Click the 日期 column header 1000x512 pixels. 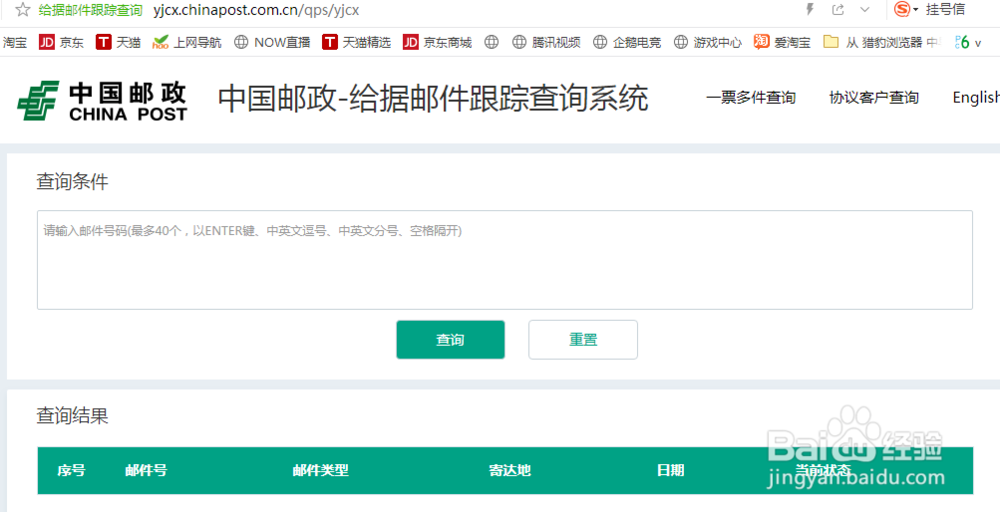pyautogui.click(x=670, y=471)
